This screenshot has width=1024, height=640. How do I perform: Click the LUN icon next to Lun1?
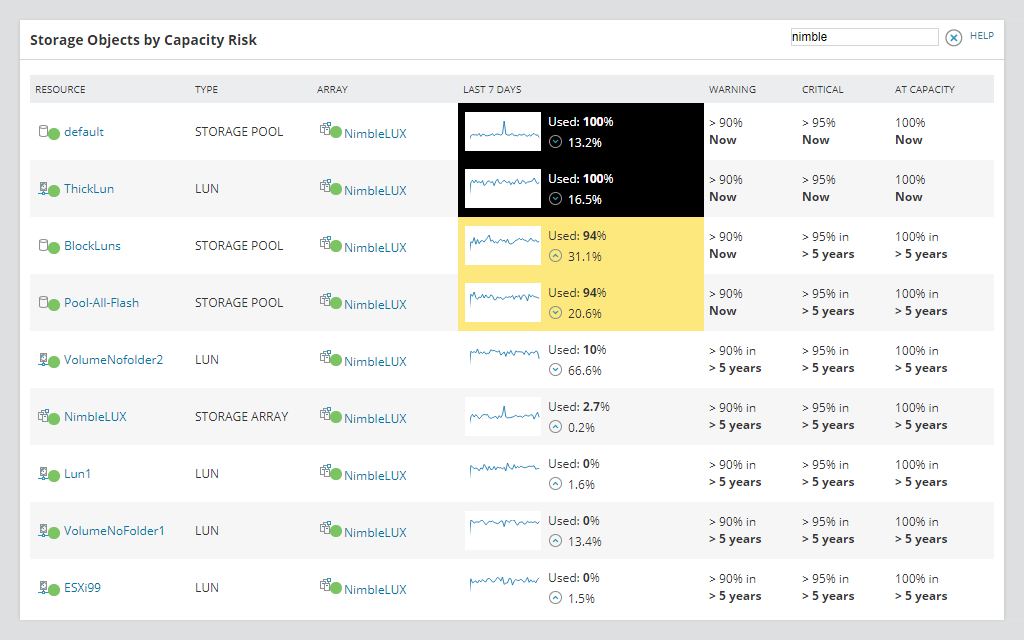click(43, 471)
